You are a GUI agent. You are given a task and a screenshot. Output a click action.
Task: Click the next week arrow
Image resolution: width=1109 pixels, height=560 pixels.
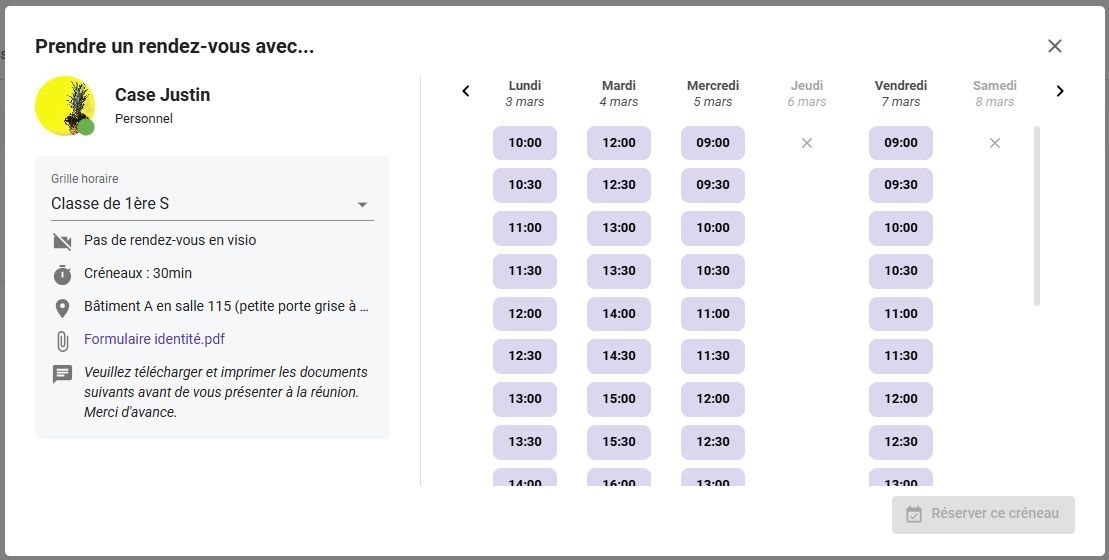click(1060, 92)
